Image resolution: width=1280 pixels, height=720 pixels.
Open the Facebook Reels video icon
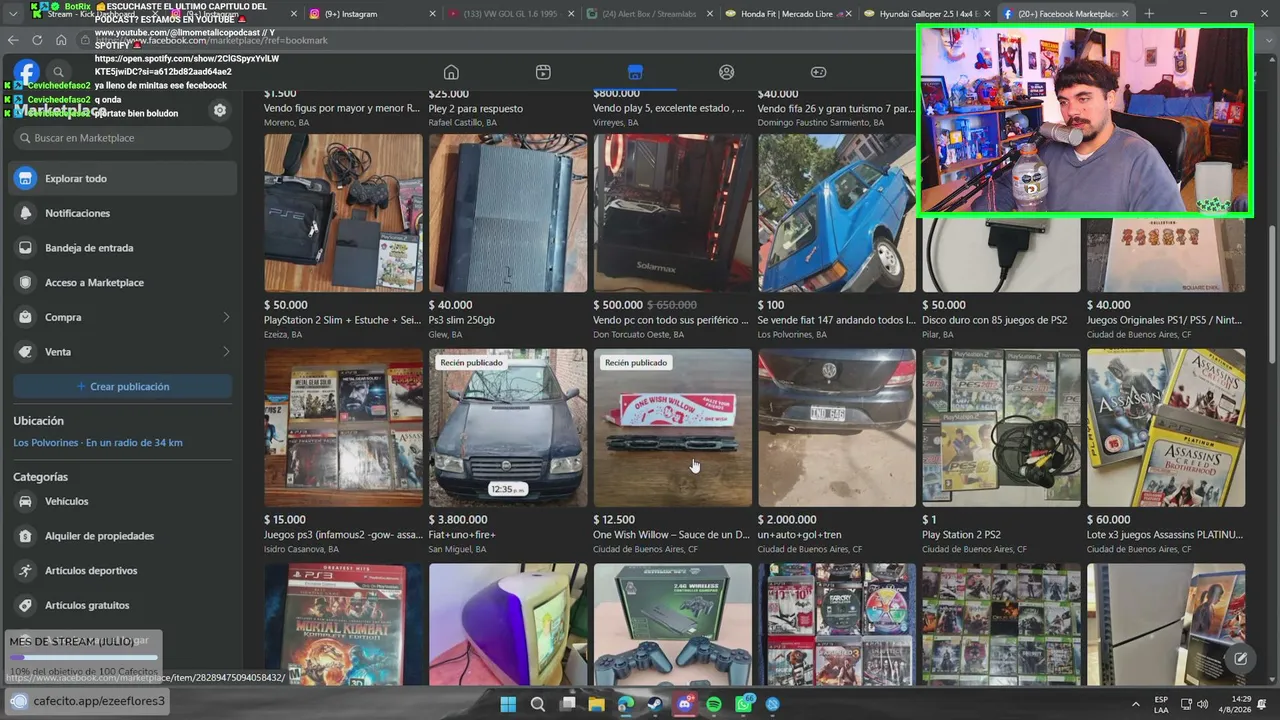tap(543, 72)
